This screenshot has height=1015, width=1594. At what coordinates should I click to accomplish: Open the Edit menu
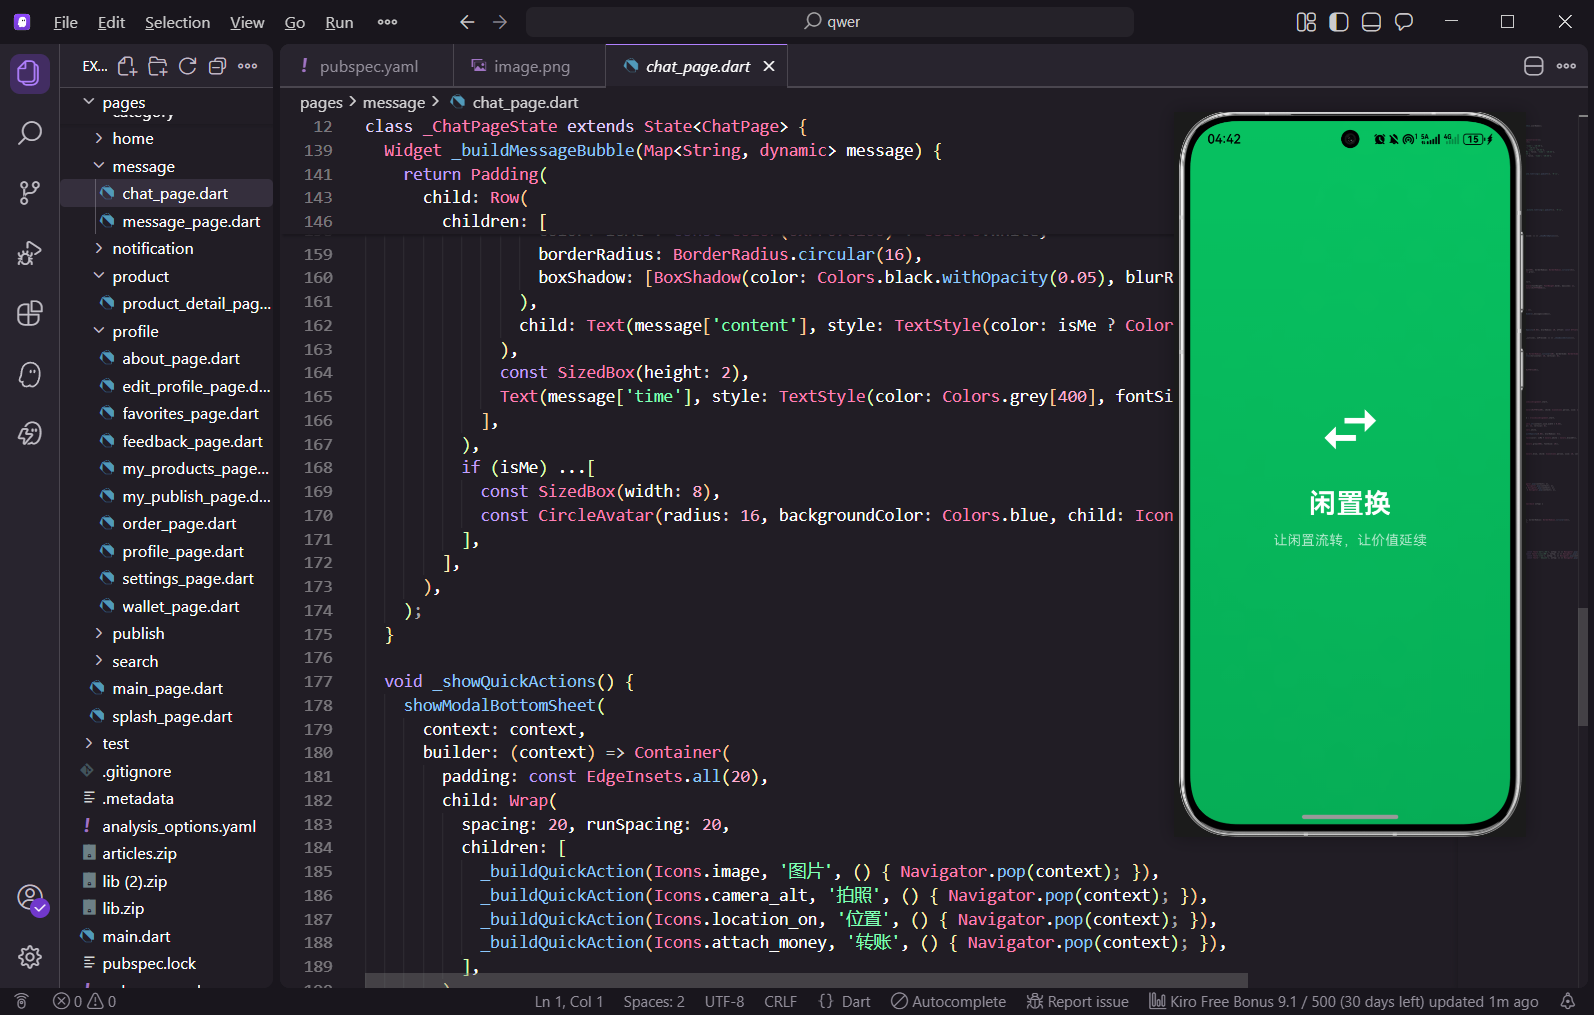pyautogui.click(x=111, y=22)
